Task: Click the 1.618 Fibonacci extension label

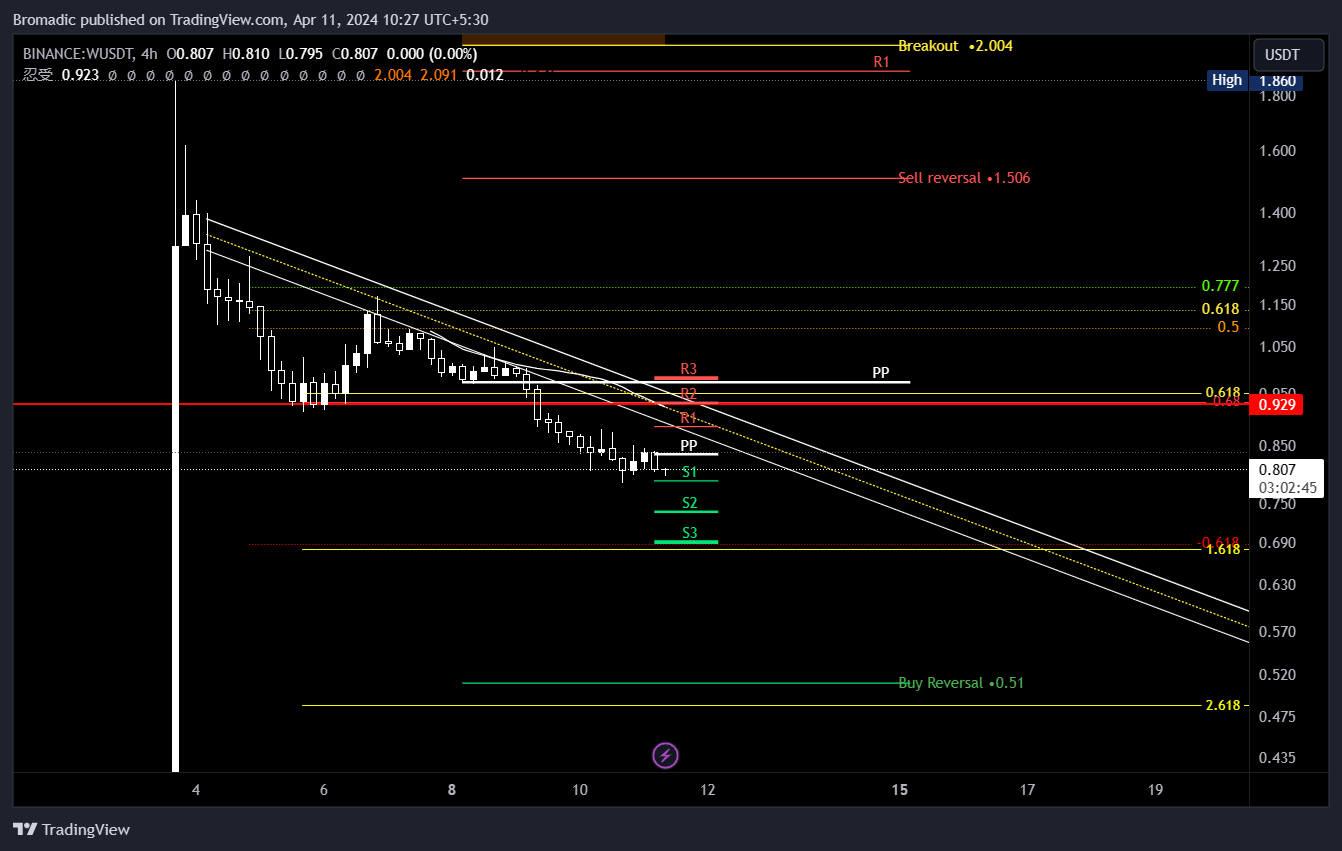Action: pos(1222,549)
